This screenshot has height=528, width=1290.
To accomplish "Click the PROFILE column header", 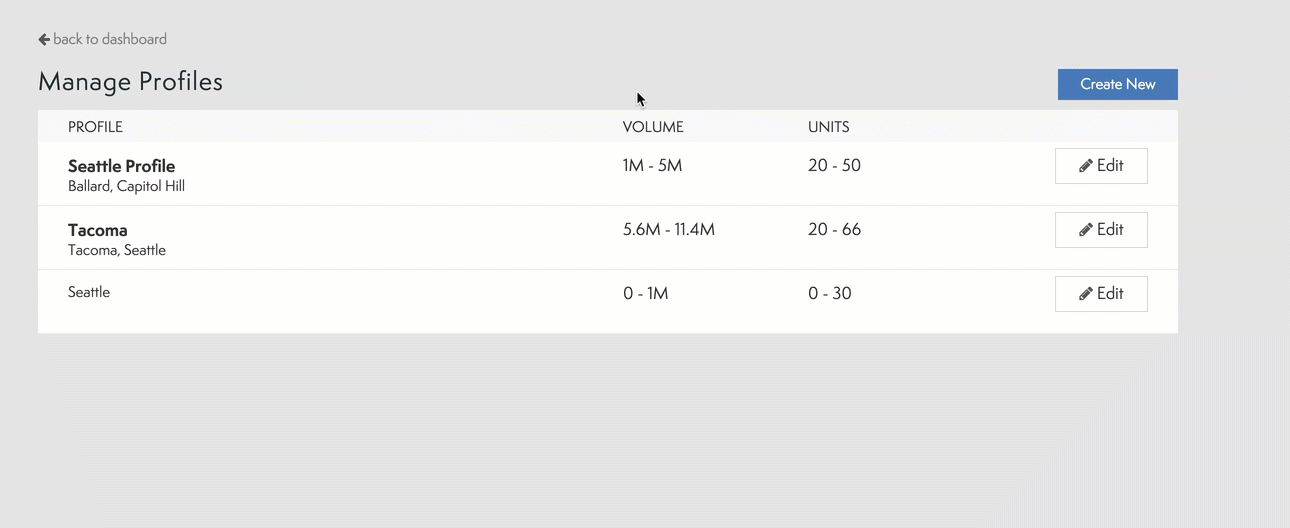I will click(95, 127).
